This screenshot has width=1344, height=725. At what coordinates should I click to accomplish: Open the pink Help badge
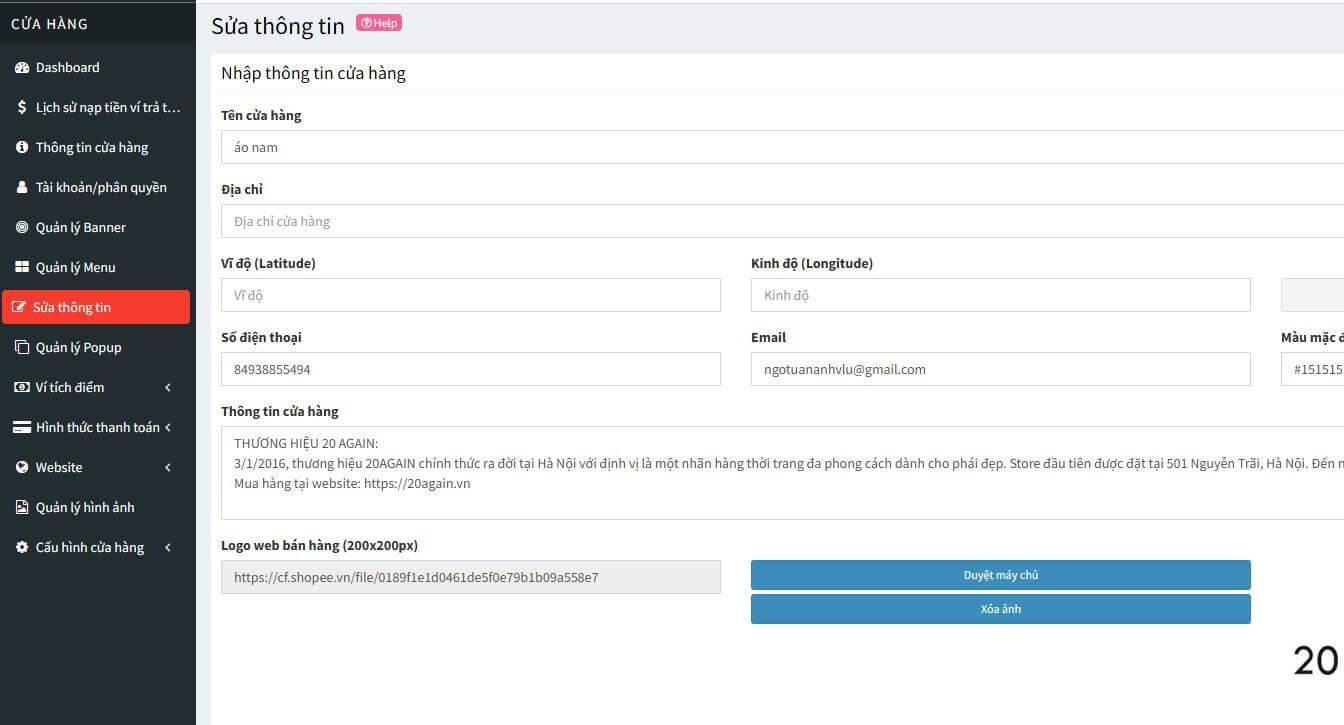point(379,23)
